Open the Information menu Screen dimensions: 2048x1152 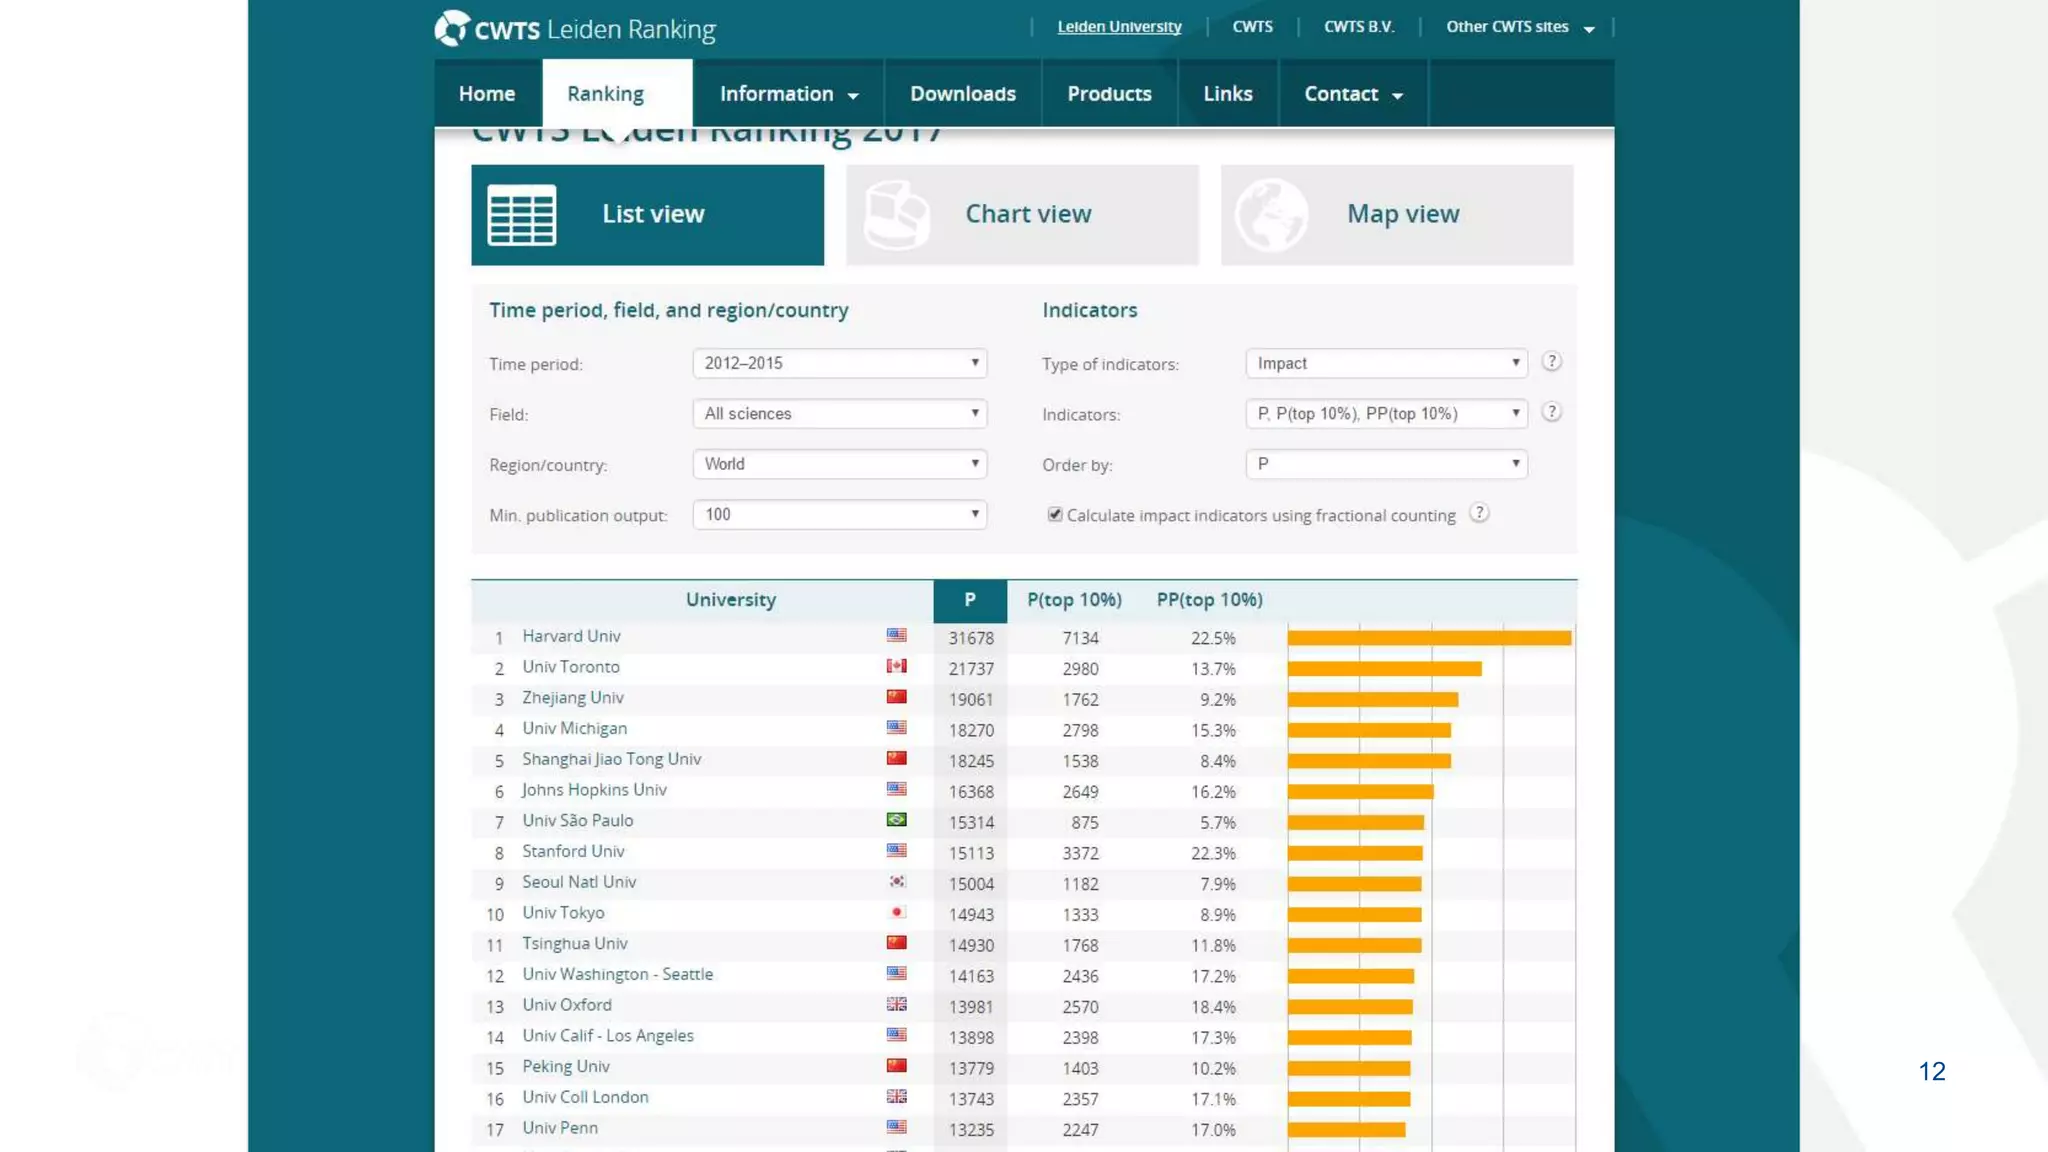coord(788,94)
